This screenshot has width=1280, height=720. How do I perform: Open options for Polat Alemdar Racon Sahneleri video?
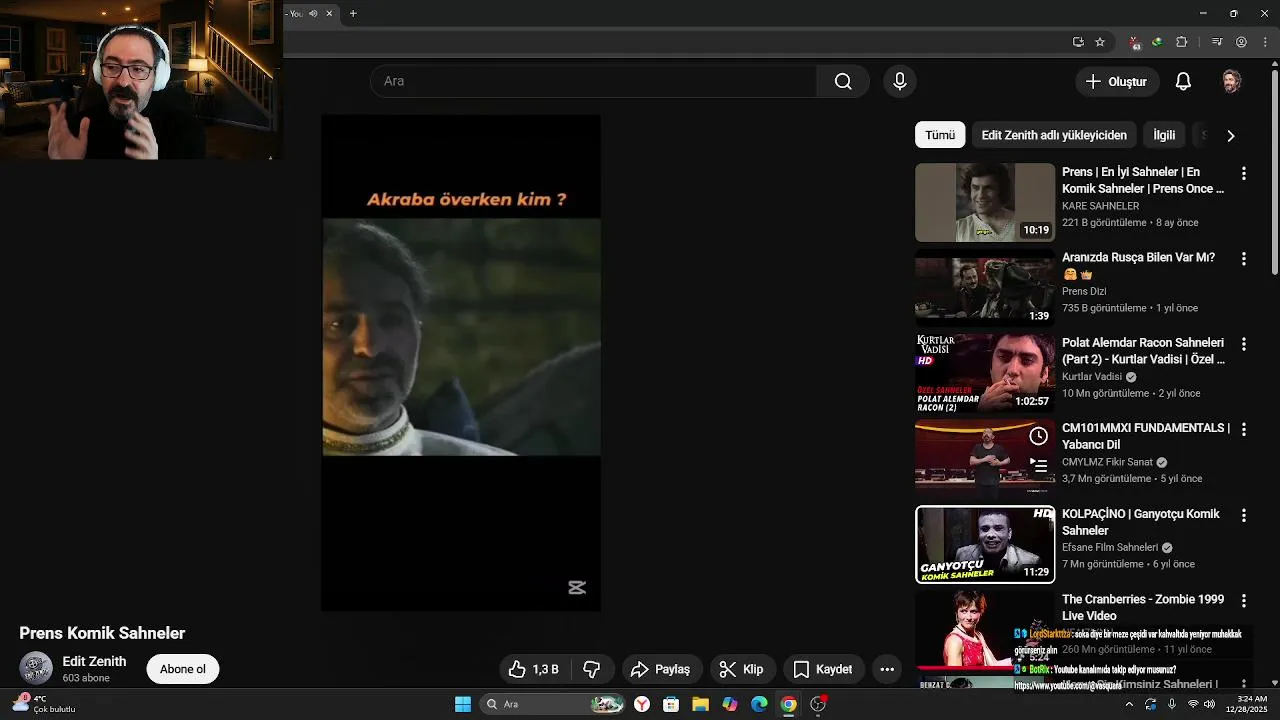[1243, 344]
